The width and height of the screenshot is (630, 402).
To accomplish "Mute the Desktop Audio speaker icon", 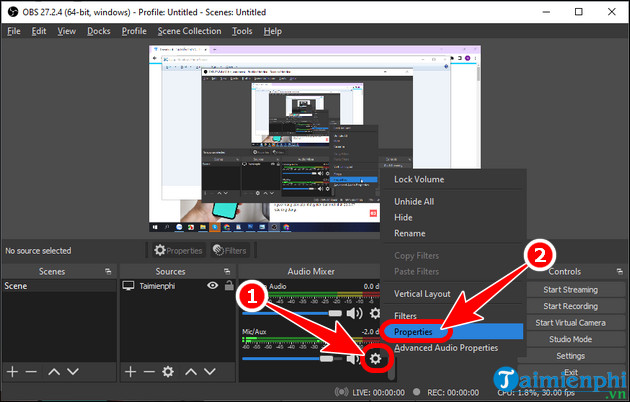I will 354,313.
